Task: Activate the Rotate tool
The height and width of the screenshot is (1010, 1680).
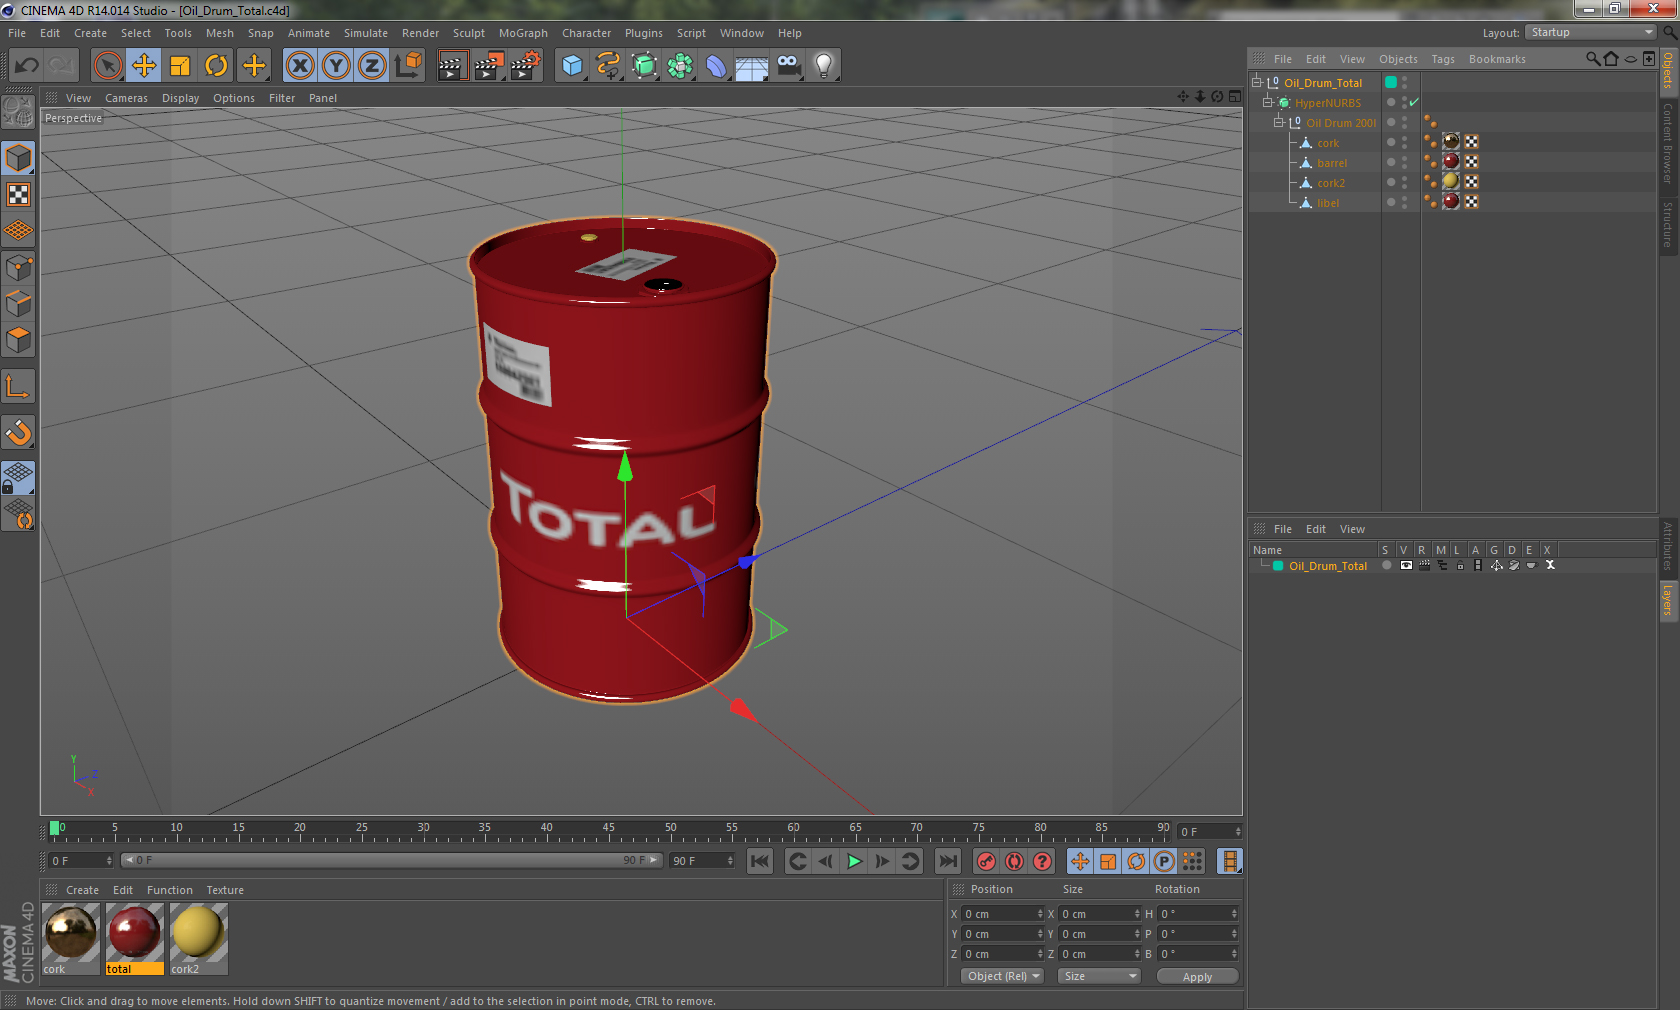Action: tap(216, 66)
